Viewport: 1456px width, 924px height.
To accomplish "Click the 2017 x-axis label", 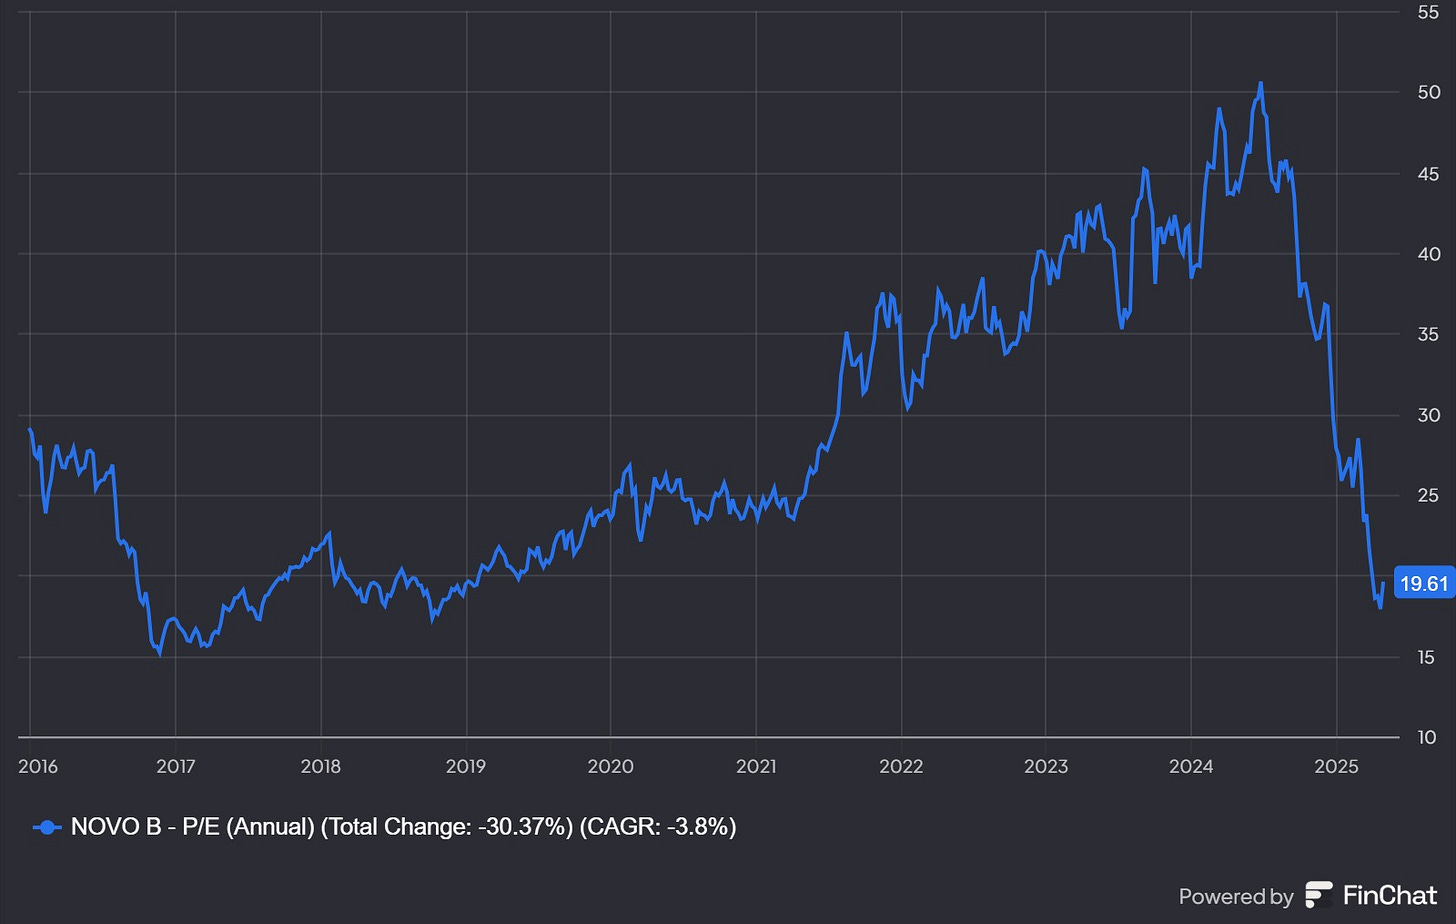I will 175,767.
